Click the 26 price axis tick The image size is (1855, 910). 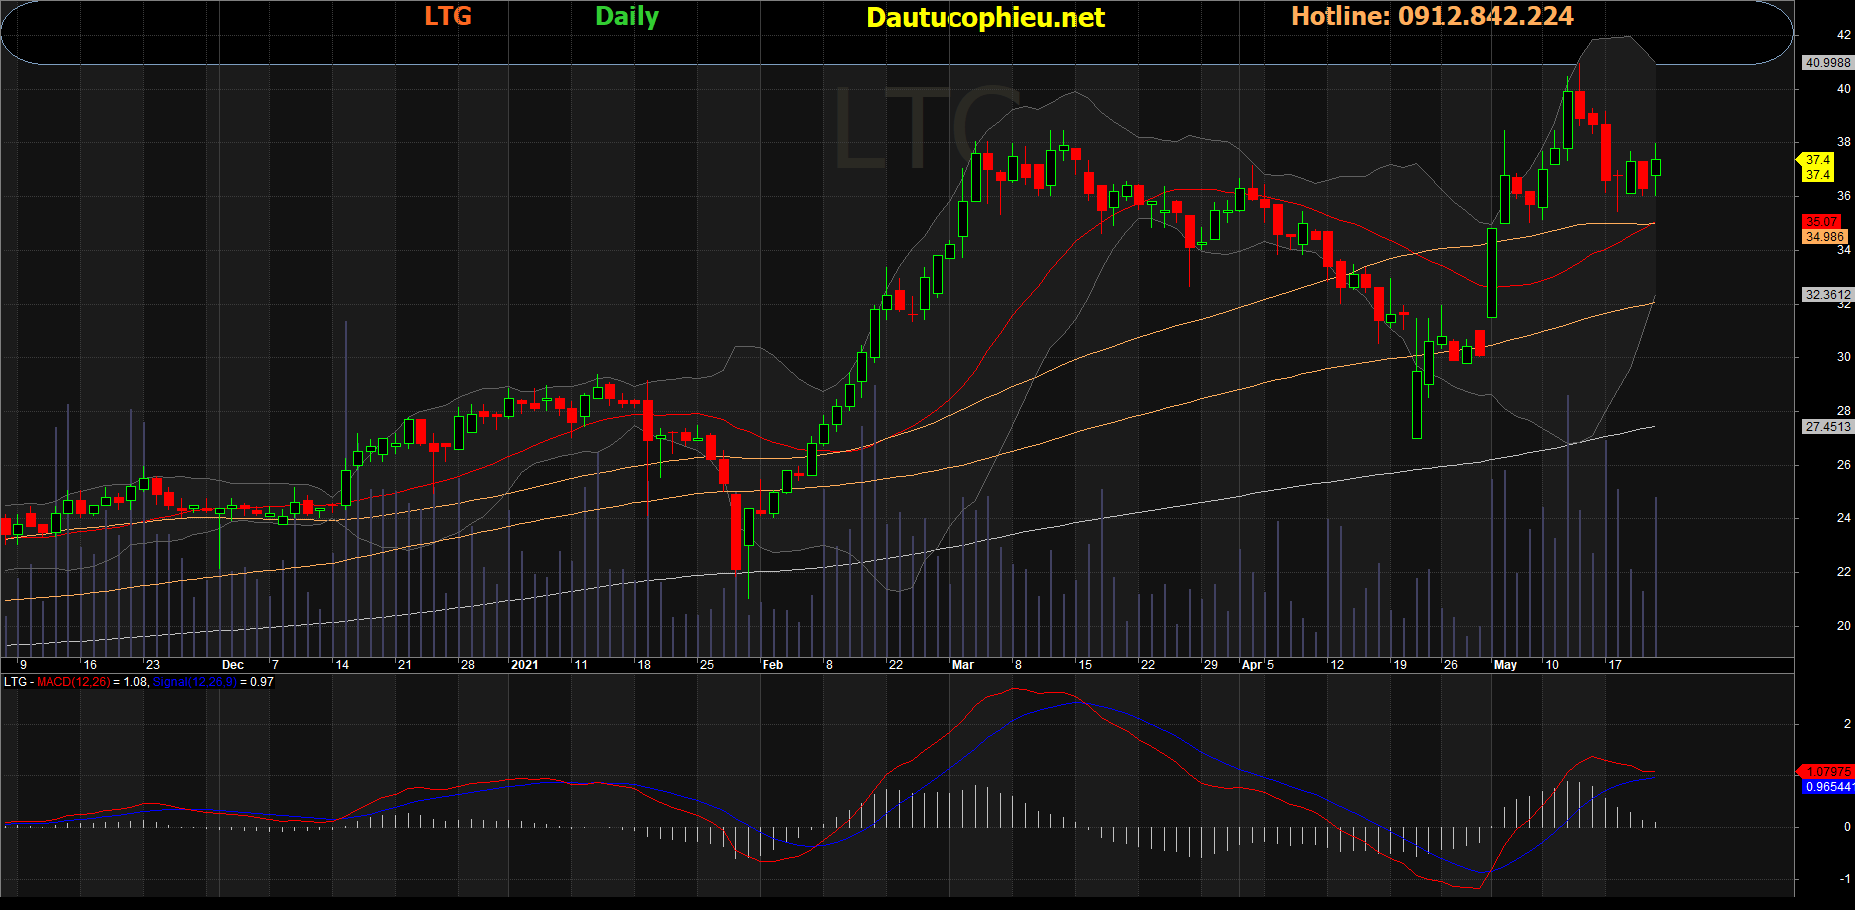point(1843,465)
